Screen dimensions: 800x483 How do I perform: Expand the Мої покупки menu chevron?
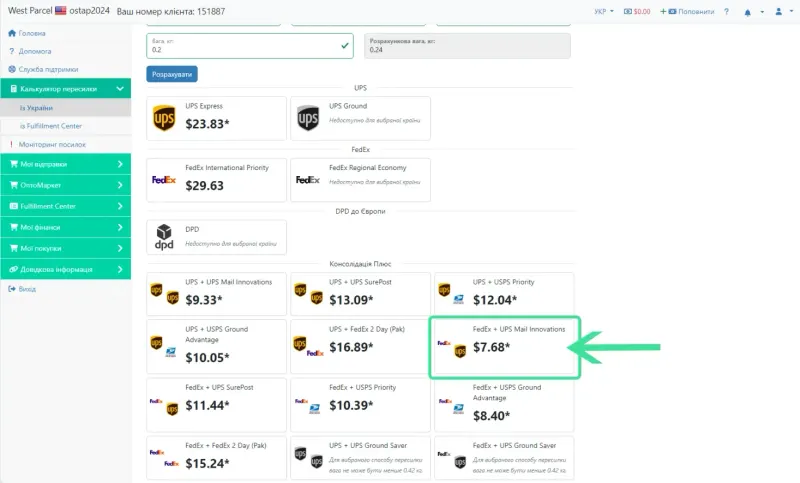pyautogui.click(x=120, y=248)
